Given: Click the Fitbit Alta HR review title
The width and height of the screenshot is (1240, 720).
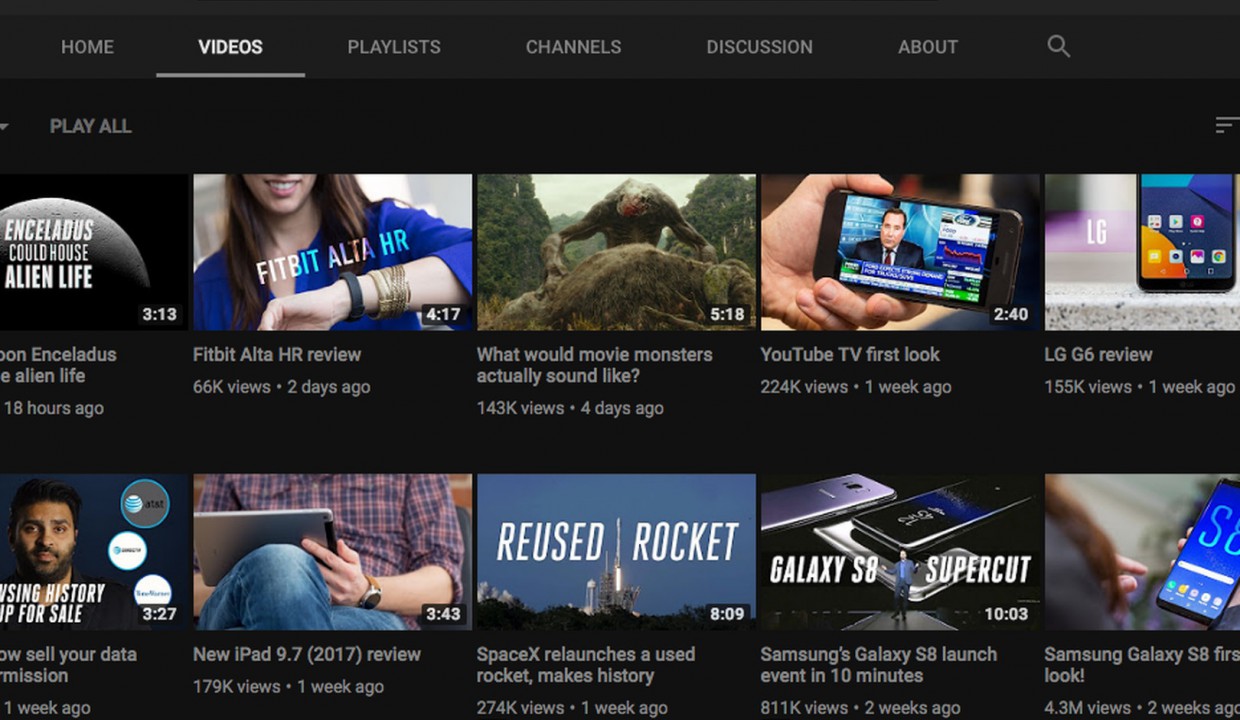Looking at the screenshot, I should click(x=277, y=354).
